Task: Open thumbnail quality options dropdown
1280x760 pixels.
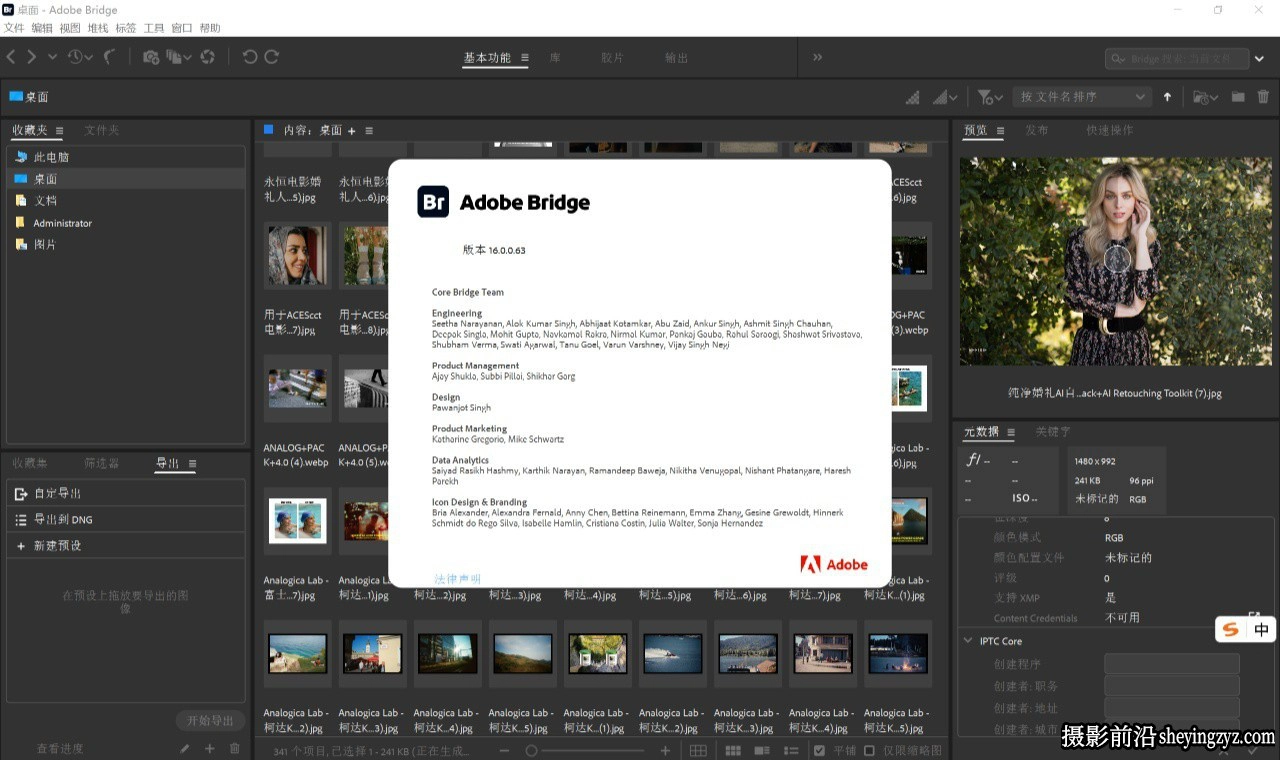Action: (x=945, y=97)
